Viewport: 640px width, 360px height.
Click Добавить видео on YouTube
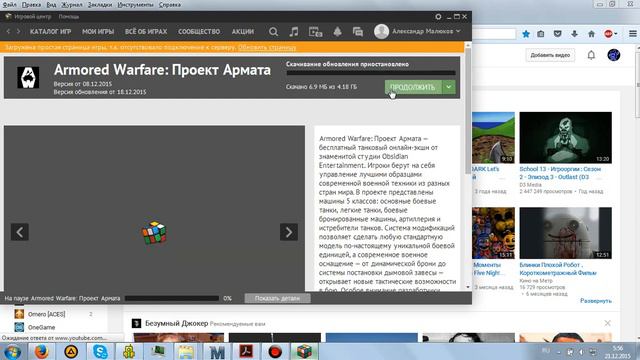point(550,55)
